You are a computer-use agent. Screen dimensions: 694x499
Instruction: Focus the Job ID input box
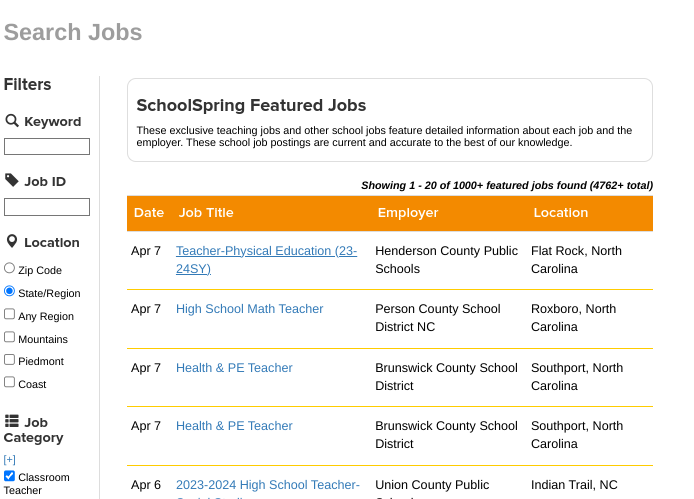point(47,207)
